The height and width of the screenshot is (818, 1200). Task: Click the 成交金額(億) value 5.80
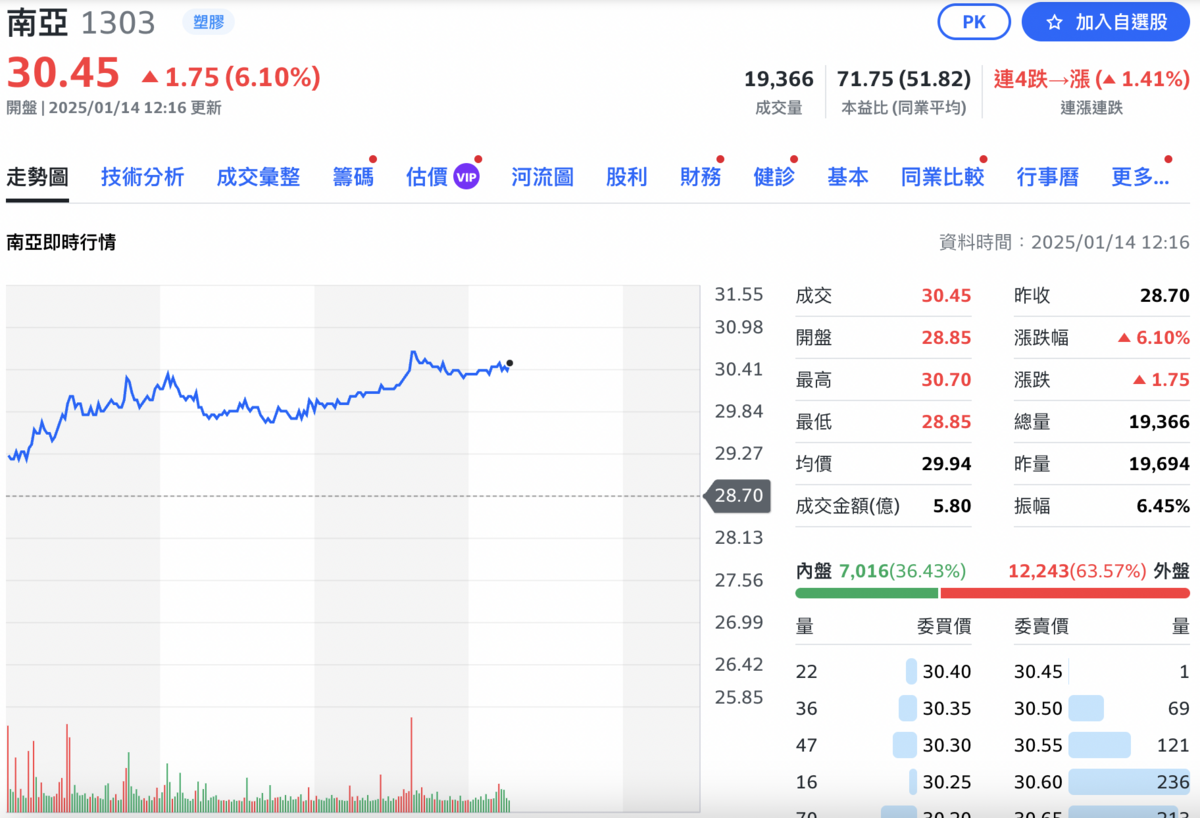click(x=952, y=506)
